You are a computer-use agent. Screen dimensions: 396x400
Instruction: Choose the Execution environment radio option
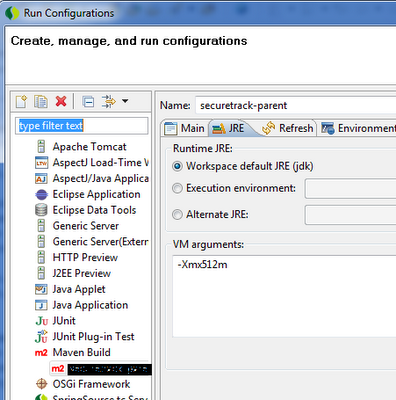tap(177, 188)
